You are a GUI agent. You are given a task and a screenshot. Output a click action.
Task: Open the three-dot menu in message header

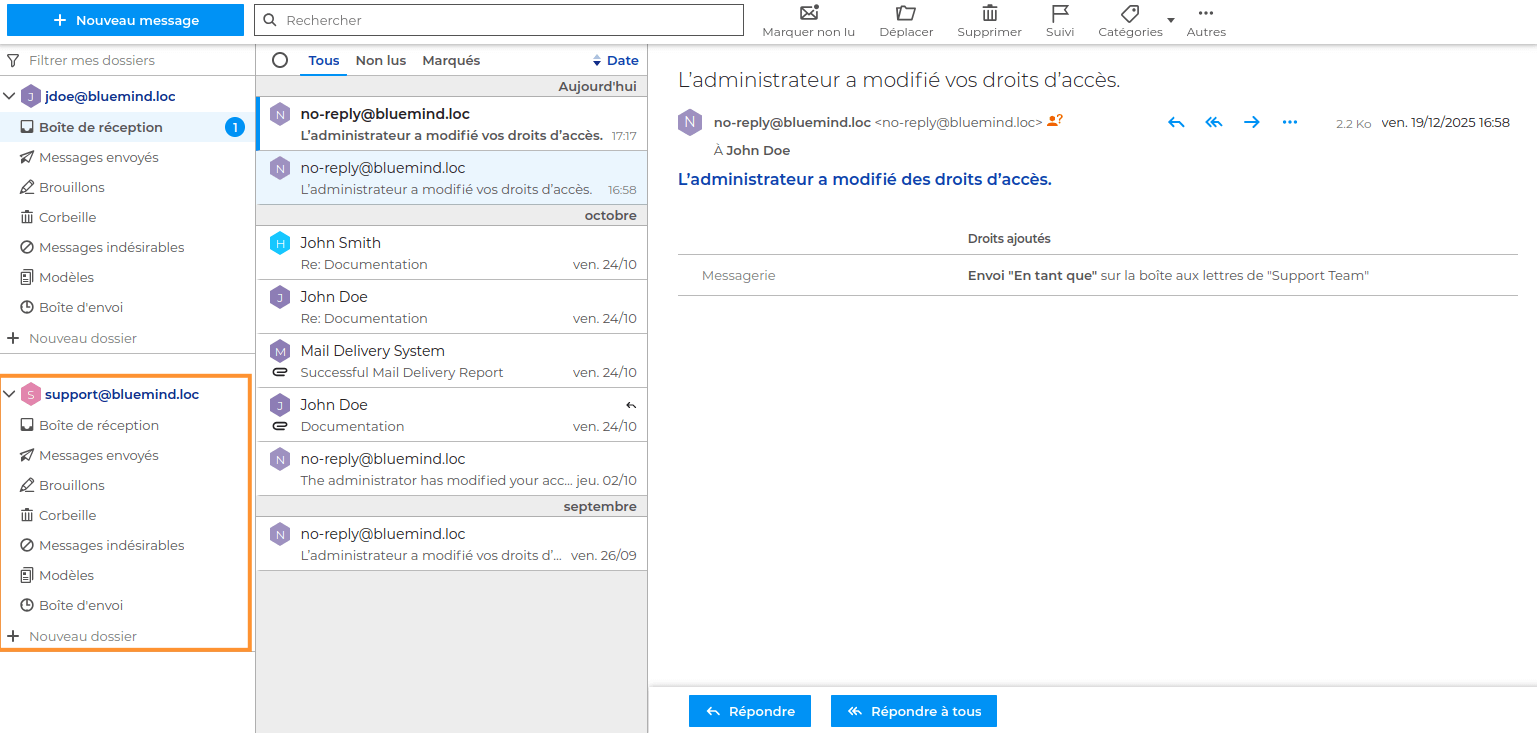tap(1289, 122)
